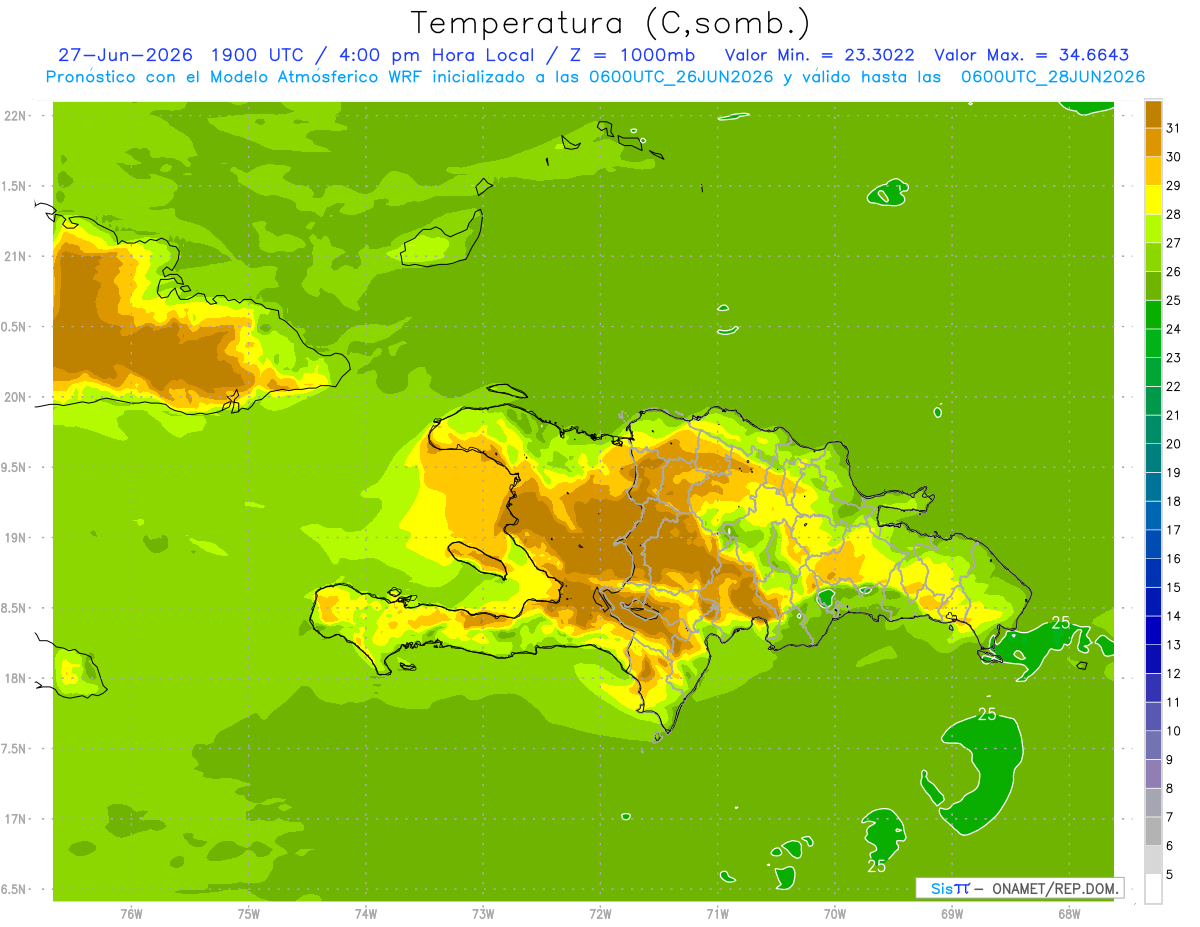Click the "0.5N" latitude axis label

click(13, 327)
